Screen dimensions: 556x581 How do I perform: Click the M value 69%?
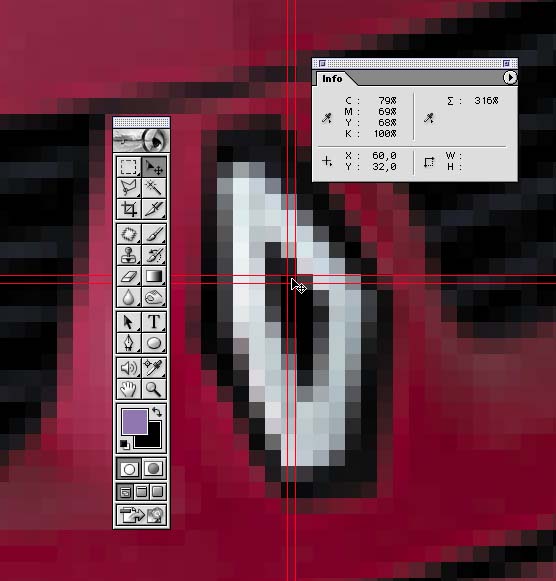point(387,111)
